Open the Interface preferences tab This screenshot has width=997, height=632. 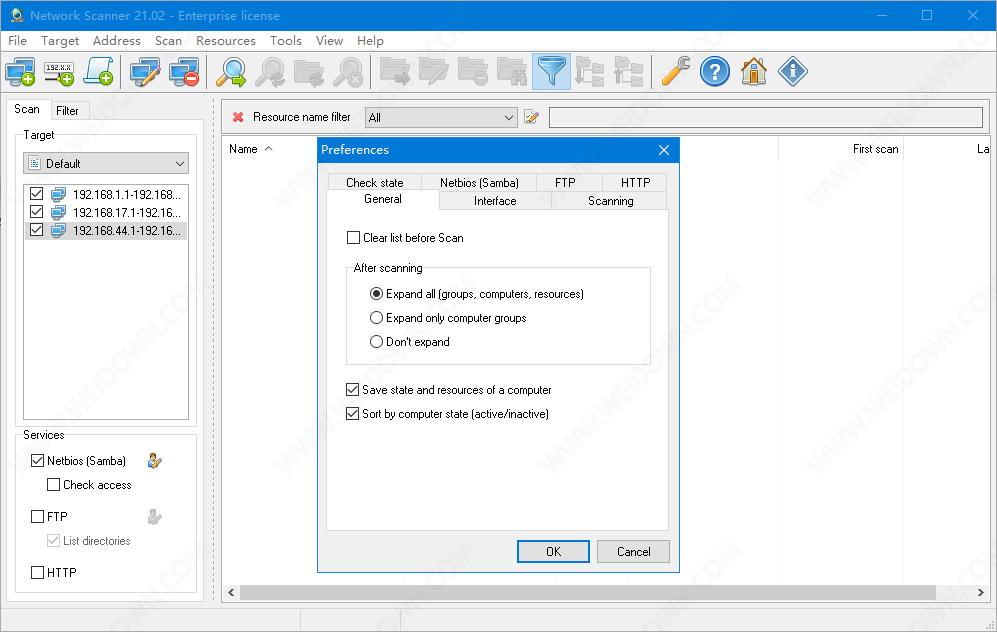[495, 201]
